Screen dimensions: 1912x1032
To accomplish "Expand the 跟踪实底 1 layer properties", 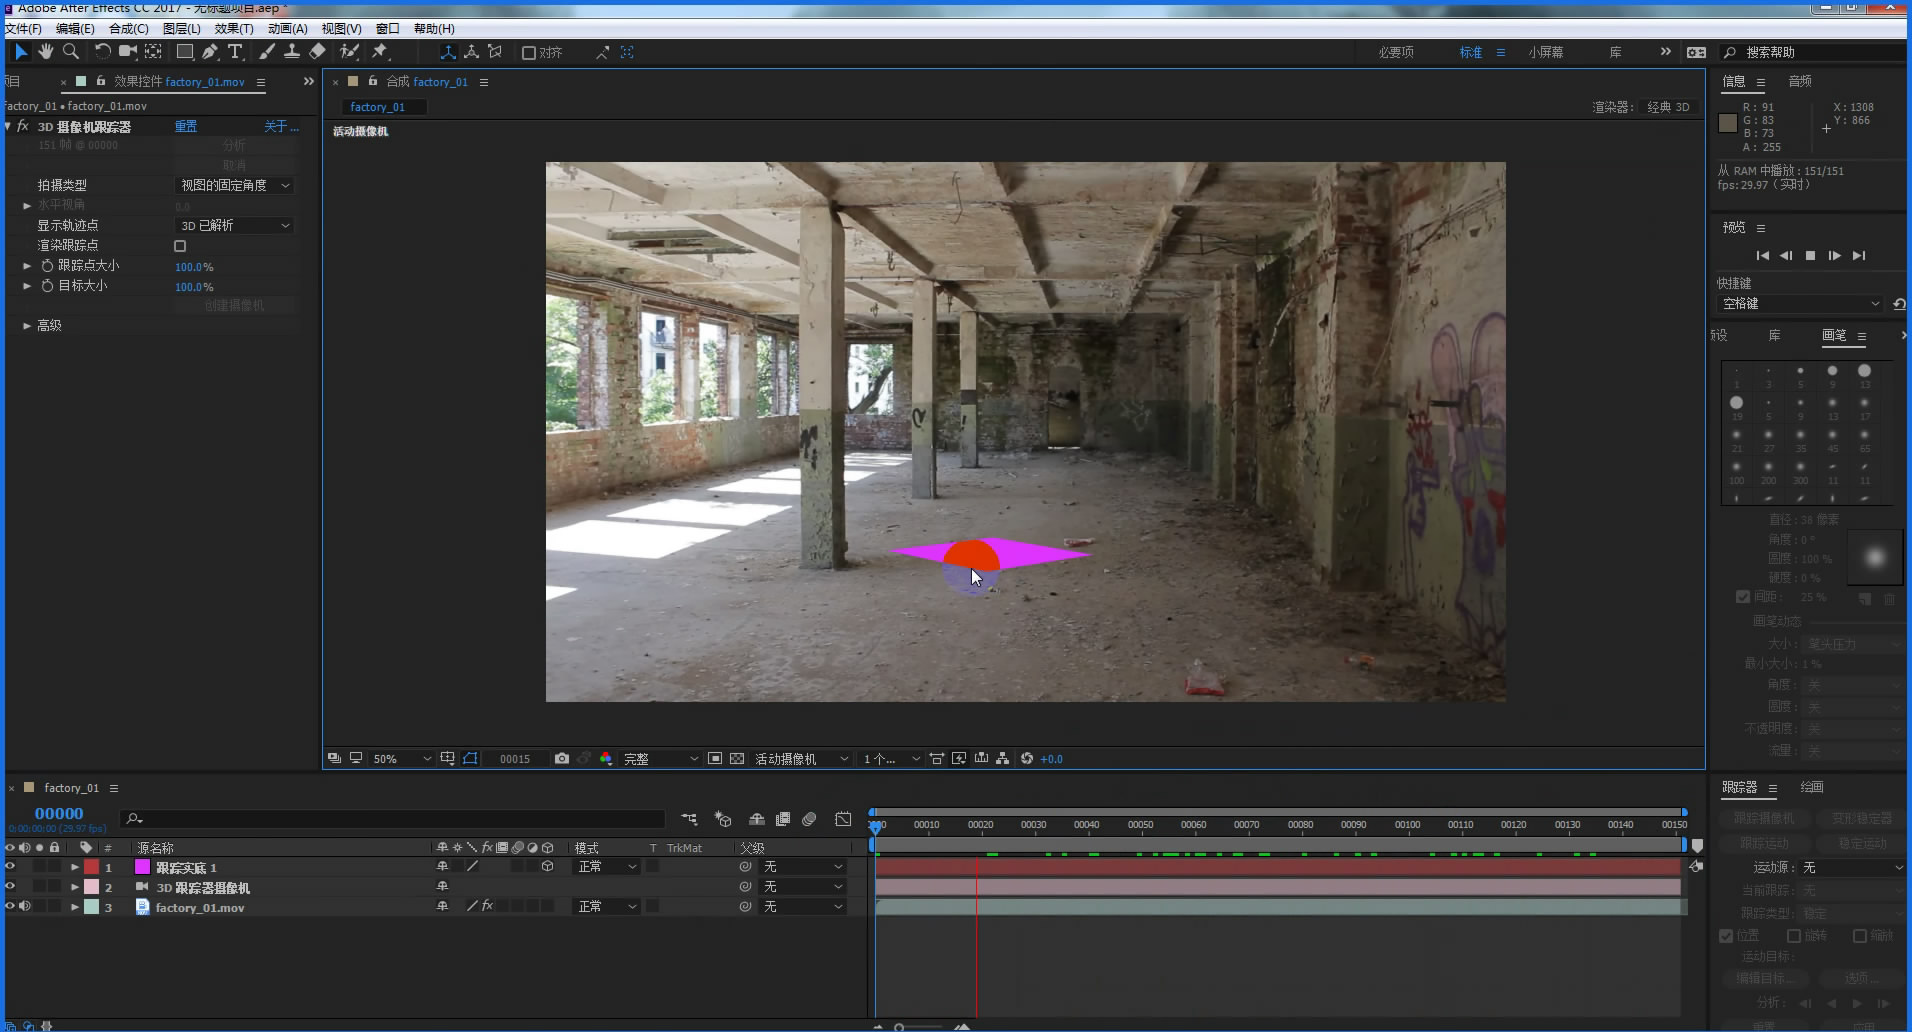I will 75,867.
